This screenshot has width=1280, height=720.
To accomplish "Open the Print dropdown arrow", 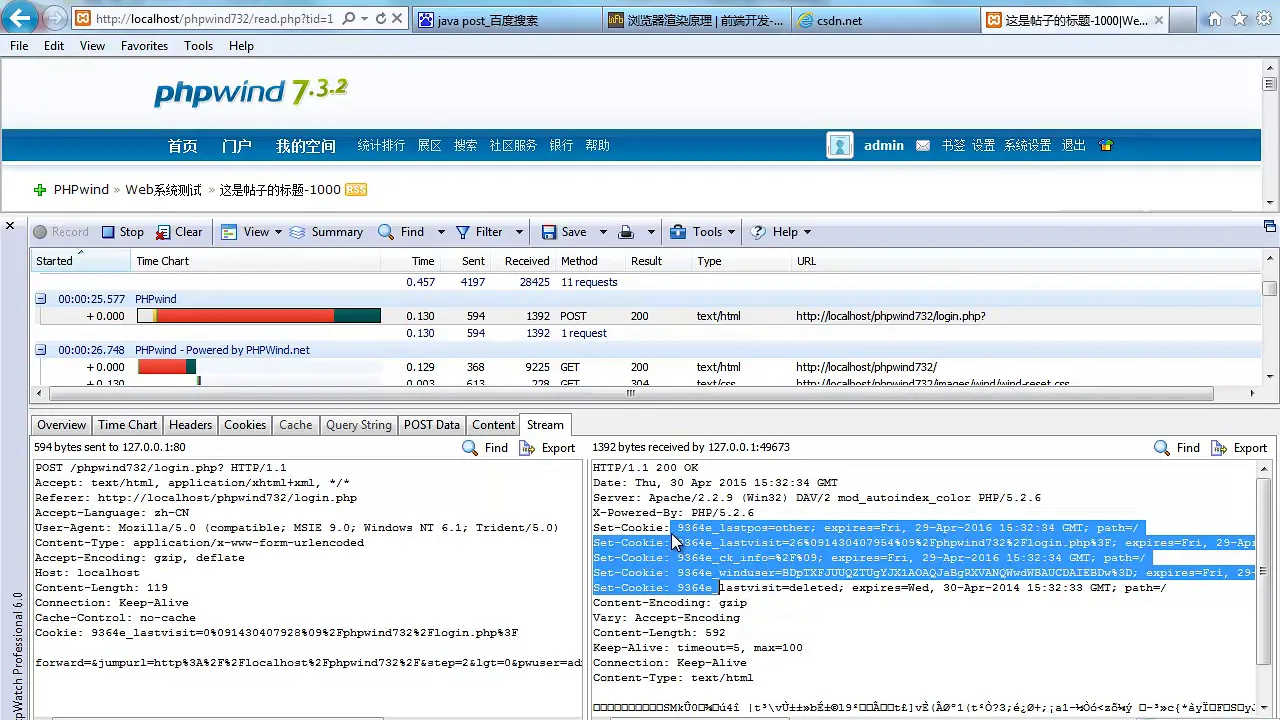I will [650, 232].
